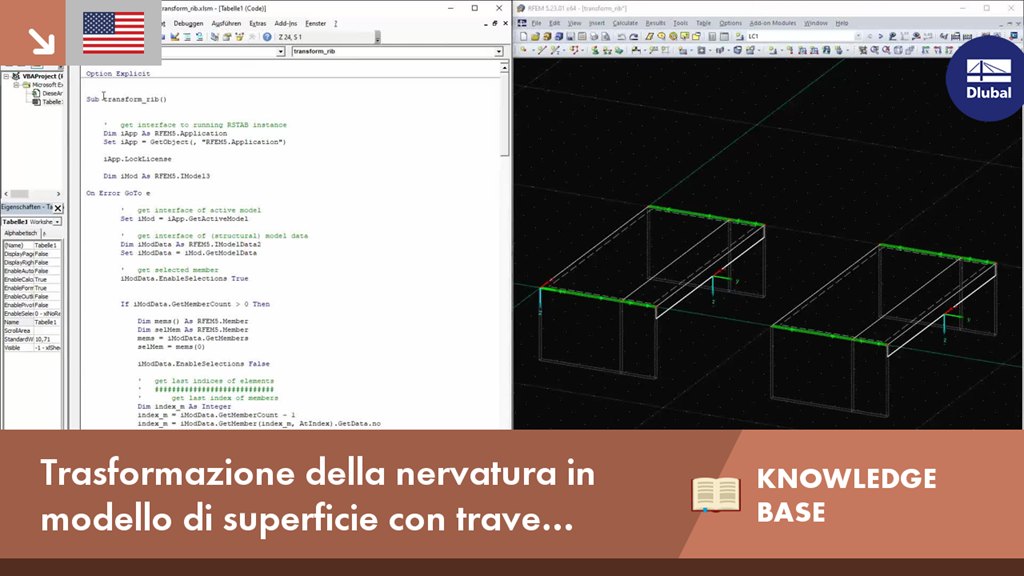The width and height of the screenshot is (1024, 576).
Task: Expand VBA toolbar options handle beside Z 24, S 1
Action: (x=377, y=38)
